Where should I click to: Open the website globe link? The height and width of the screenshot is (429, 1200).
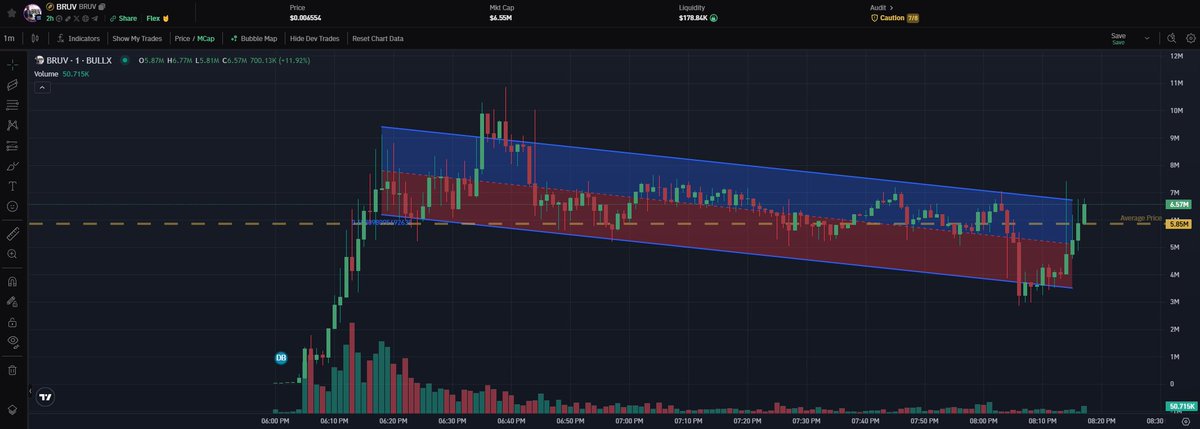85,18
